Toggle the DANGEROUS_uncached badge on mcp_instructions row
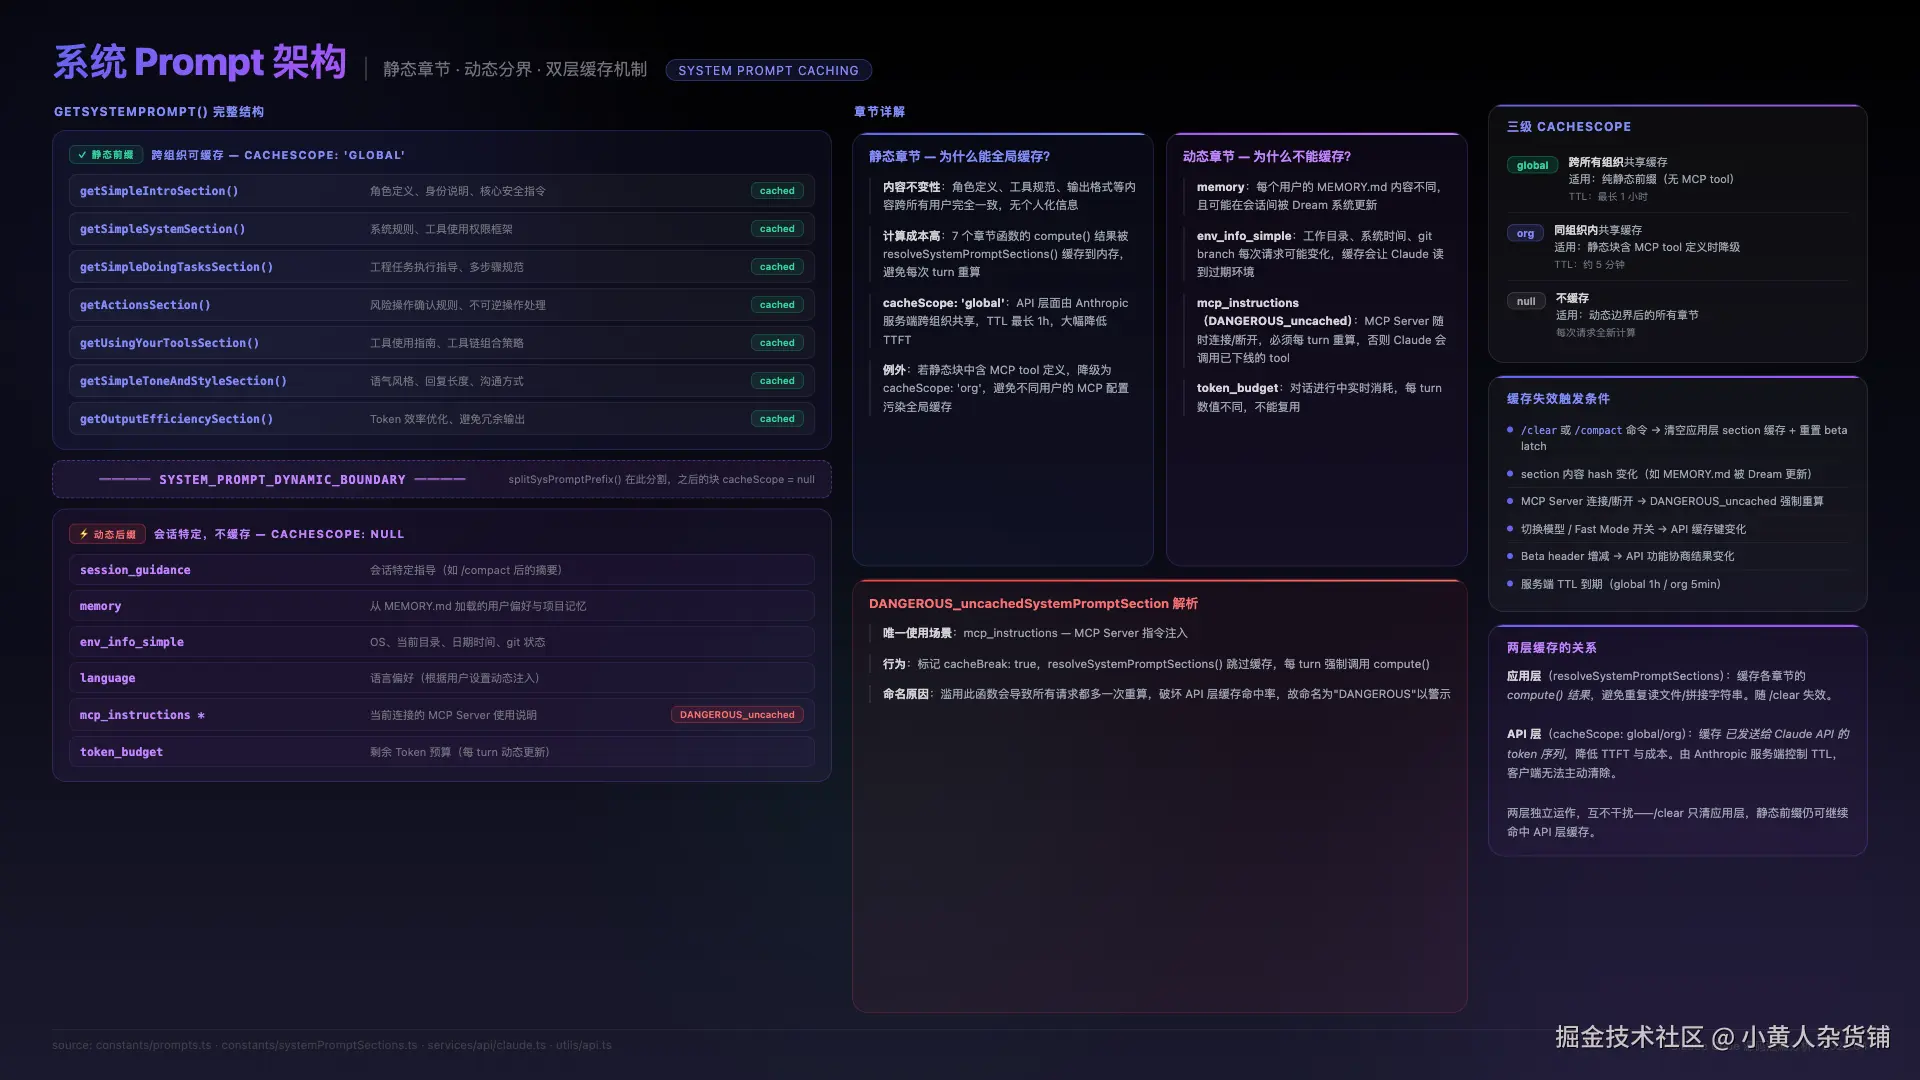Viewport: 1920px width, 1080px height. point(737,714)
